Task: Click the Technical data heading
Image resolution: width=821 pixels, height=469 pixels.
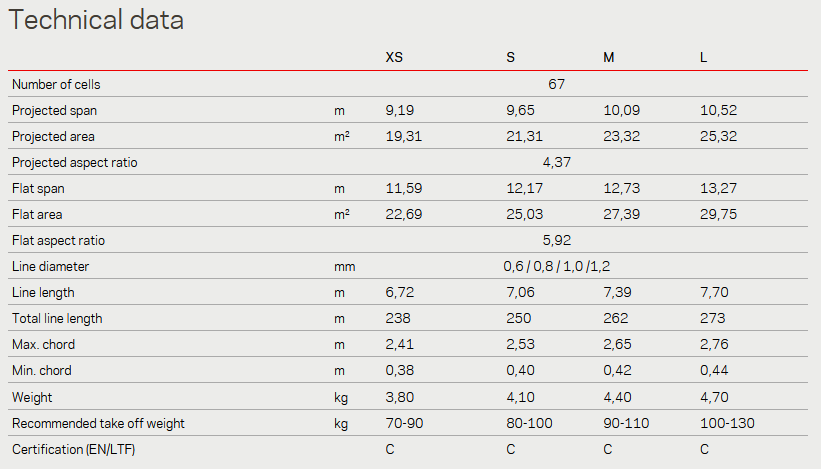Action: point(96,20)
